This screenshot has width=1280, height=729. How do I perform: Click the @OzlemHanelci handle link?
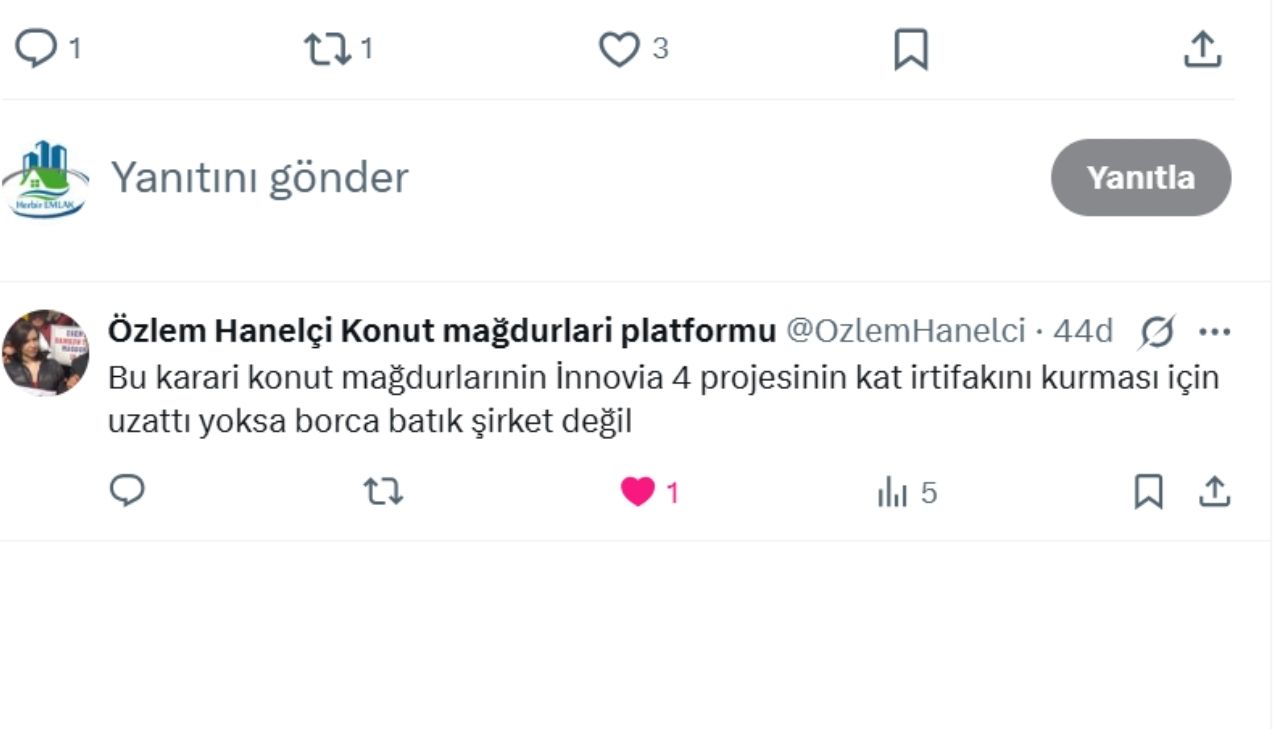(x=905, y=331)
